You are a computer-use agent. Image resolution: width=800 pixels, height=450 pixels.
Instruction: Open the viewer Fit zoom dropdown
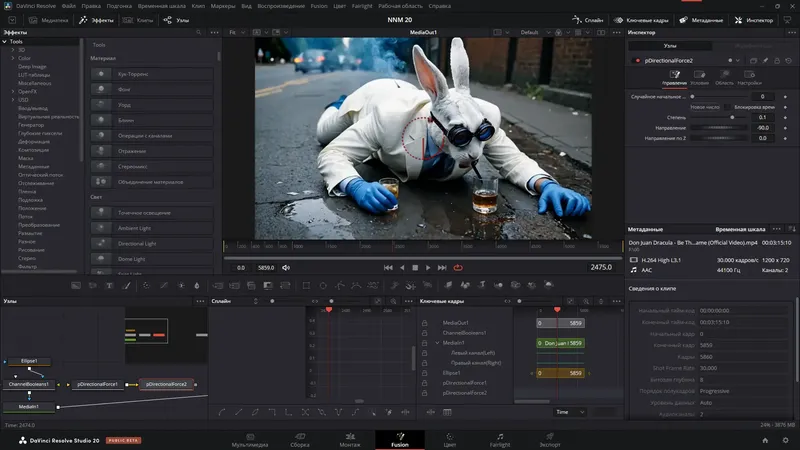[237, 32]
